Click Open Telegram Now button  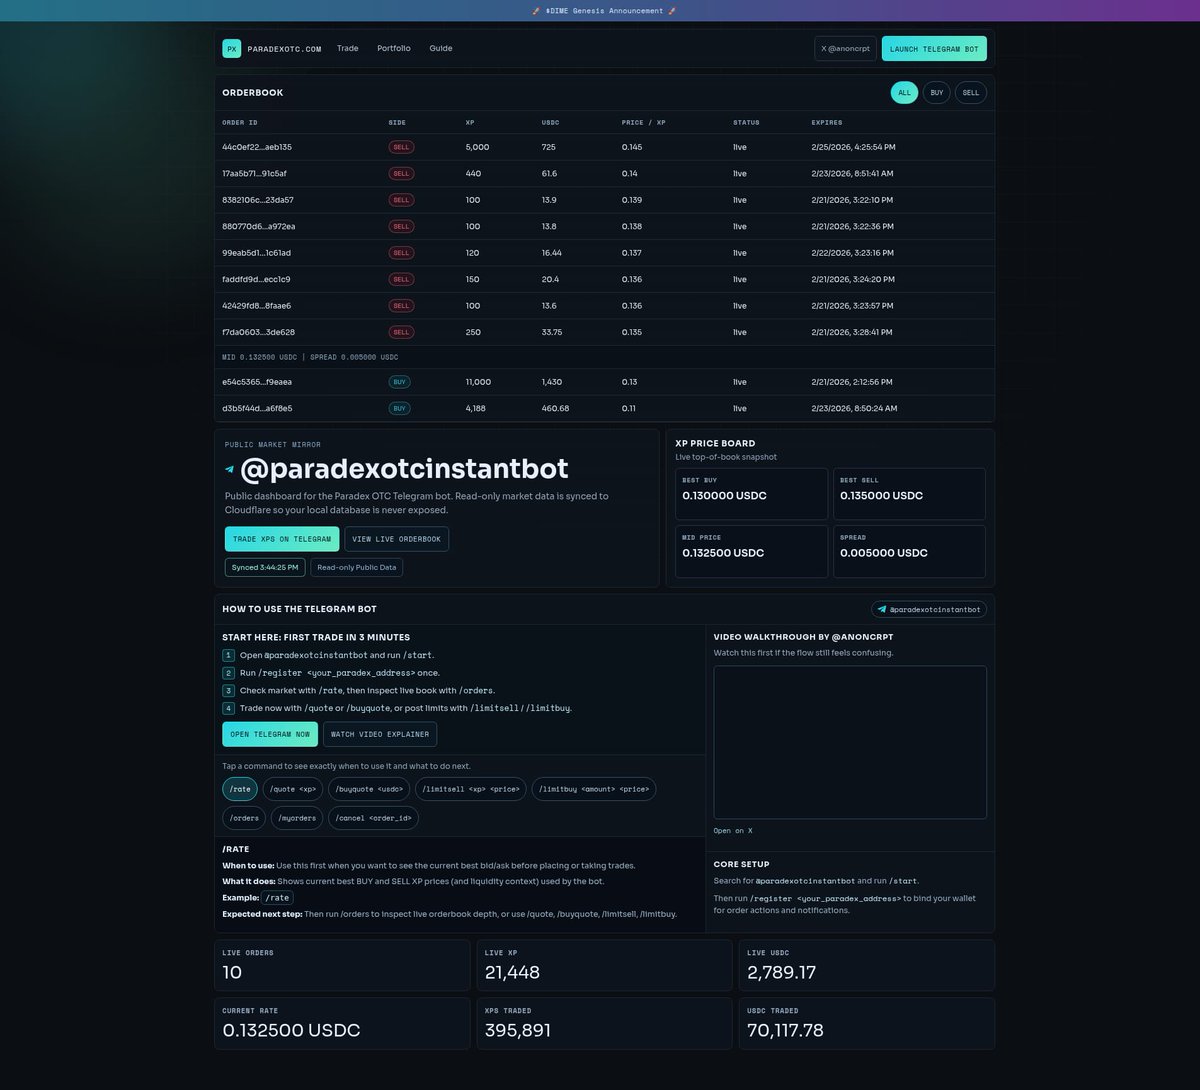pos(270,734)
